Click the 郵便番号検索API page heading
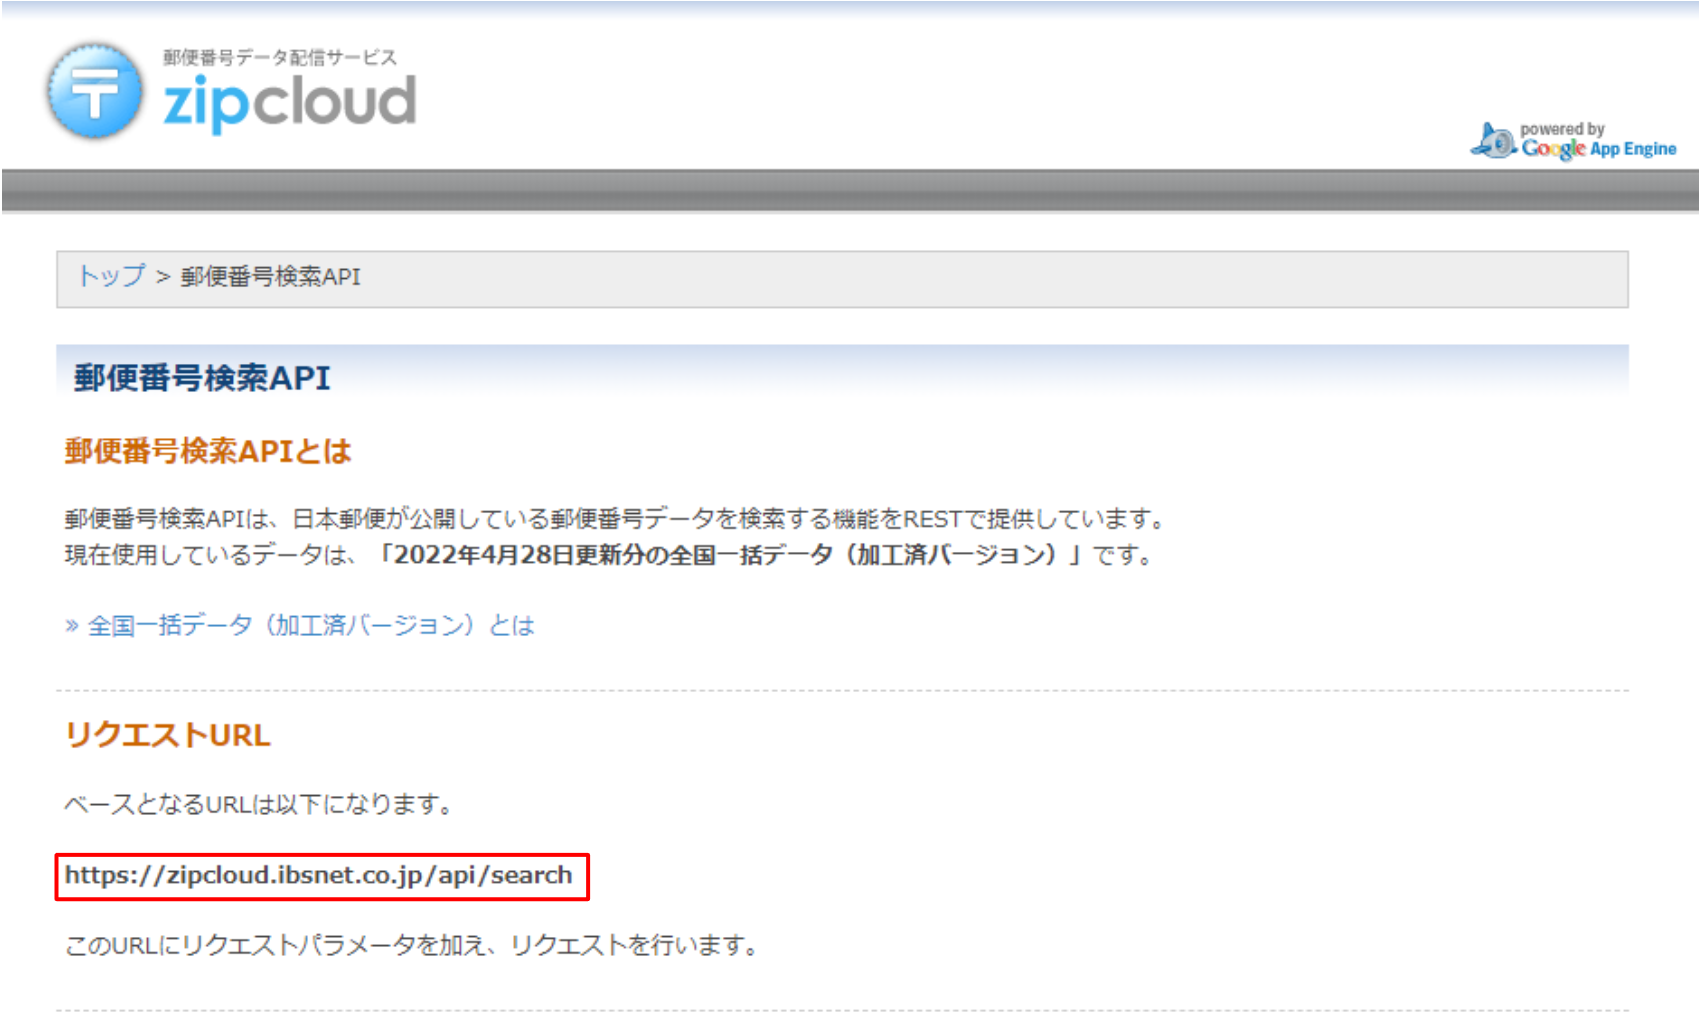 pos(202,378)
